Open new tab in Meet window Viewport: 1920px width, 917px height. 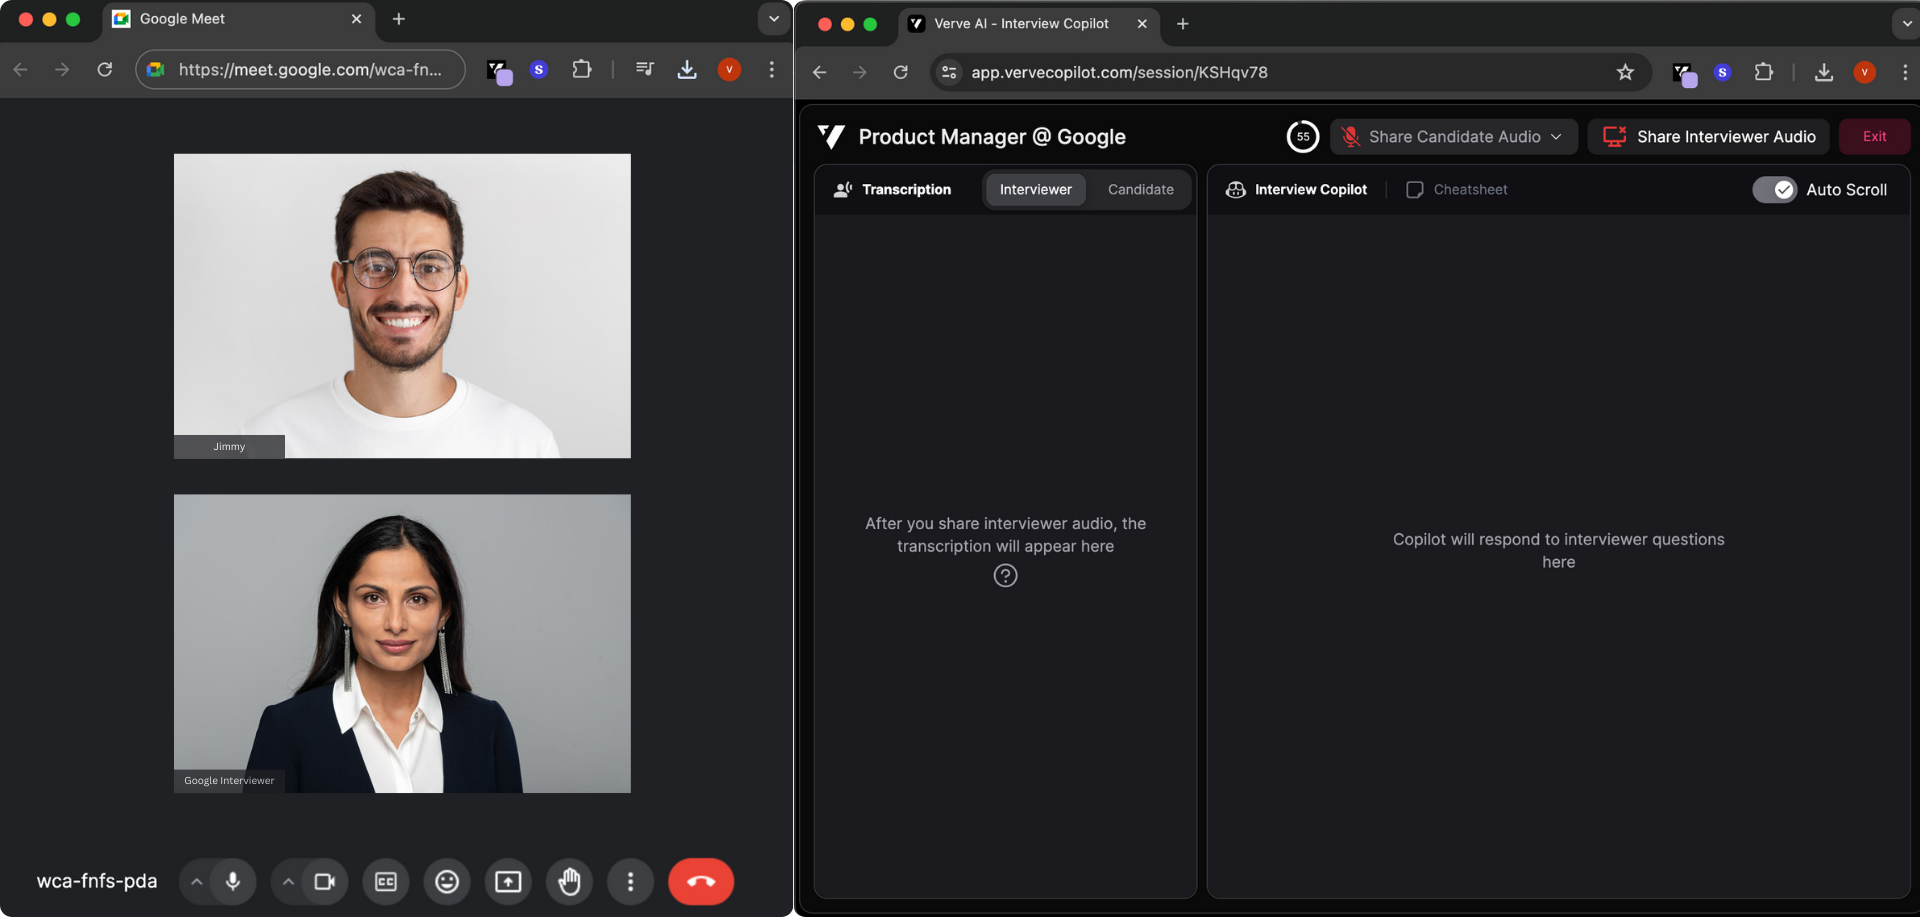coord(398,19)
